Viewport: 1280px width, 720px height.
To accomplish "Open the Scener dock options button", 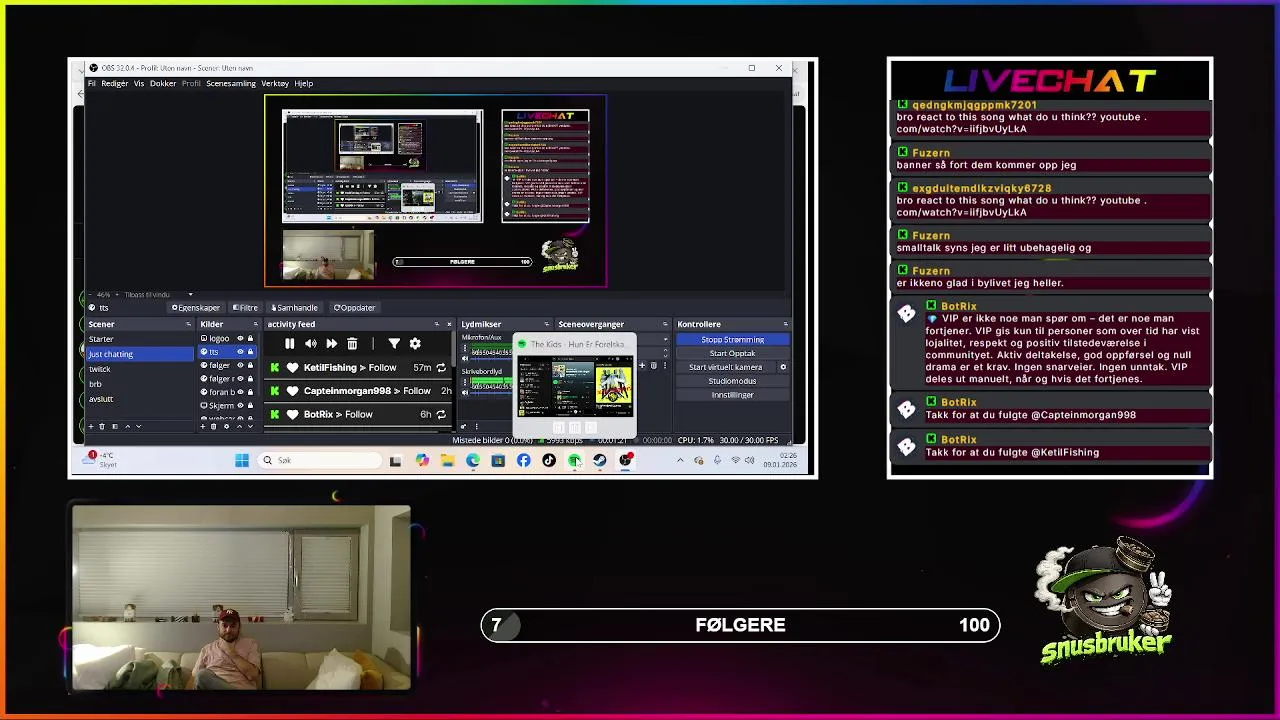I will click(188, 324).
